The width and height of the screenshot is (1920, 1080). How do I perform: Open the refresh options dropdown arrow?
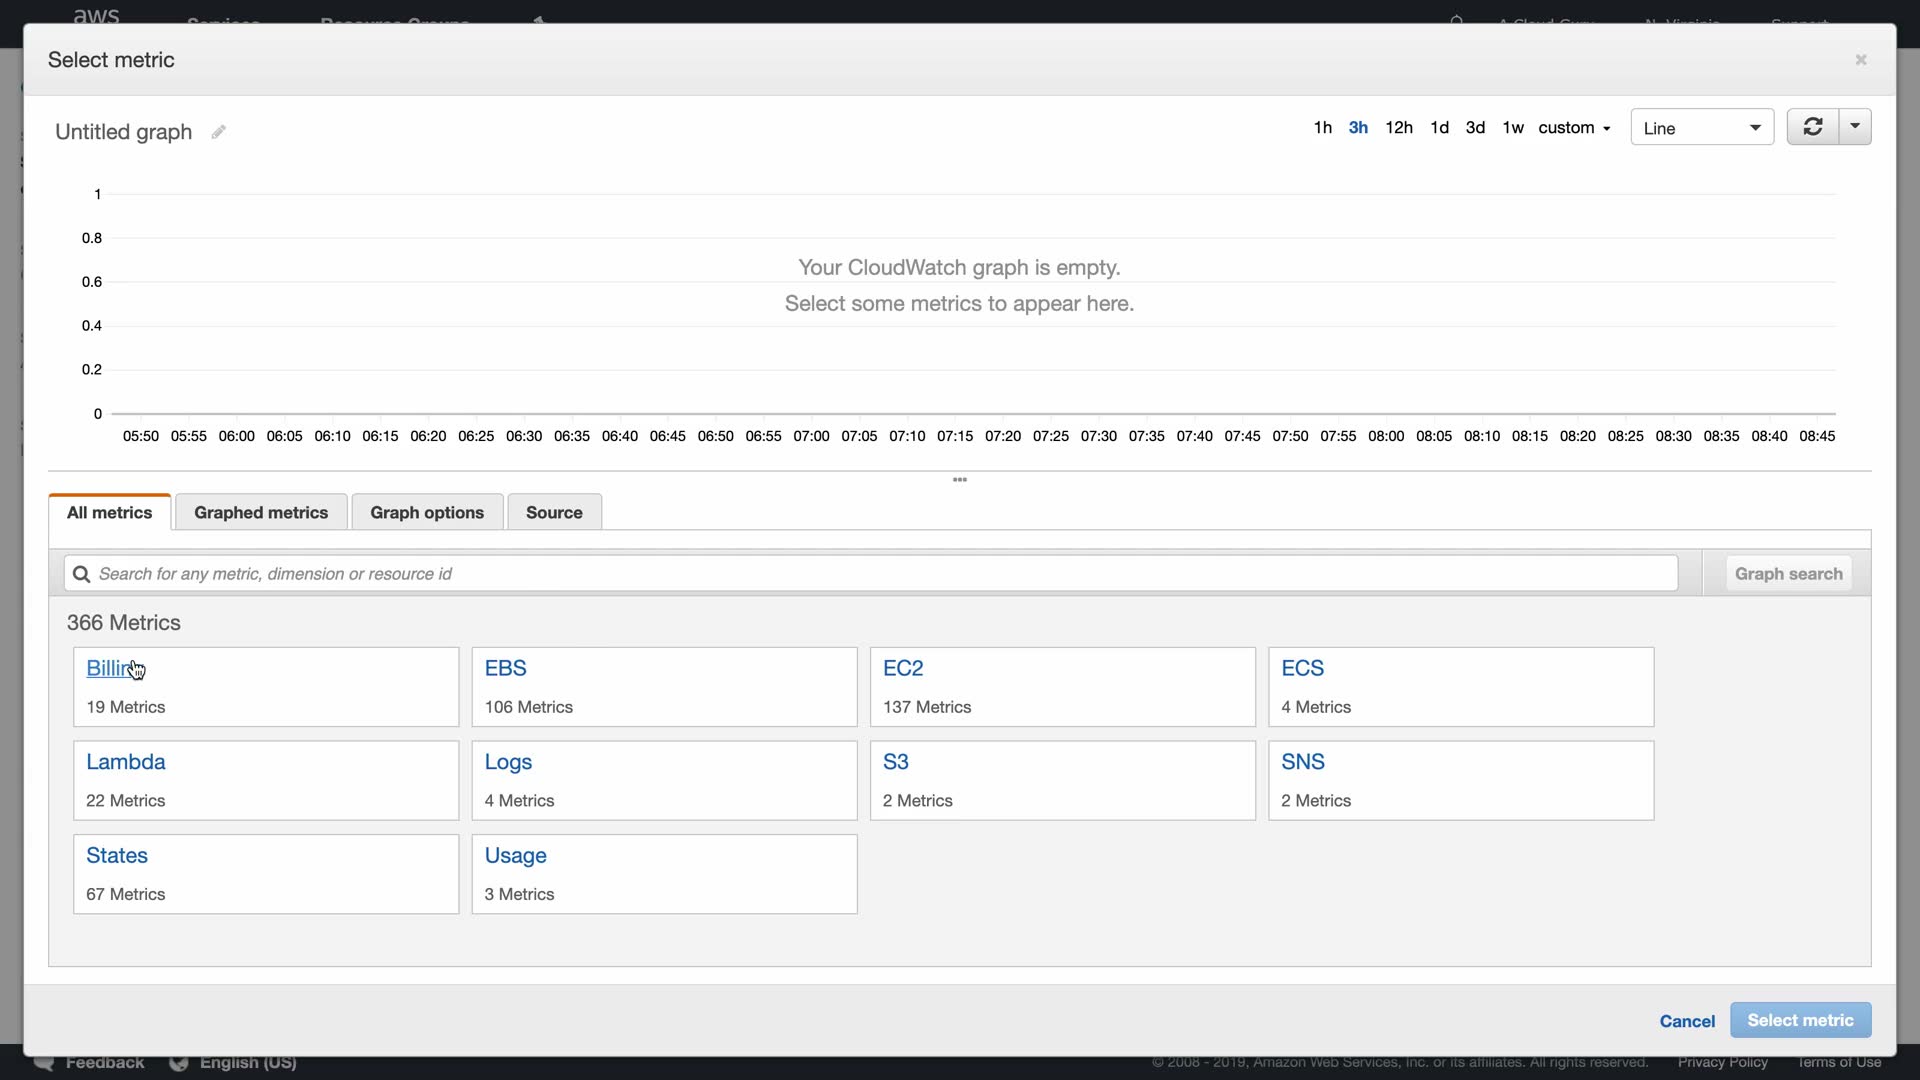coord(1855,127)
